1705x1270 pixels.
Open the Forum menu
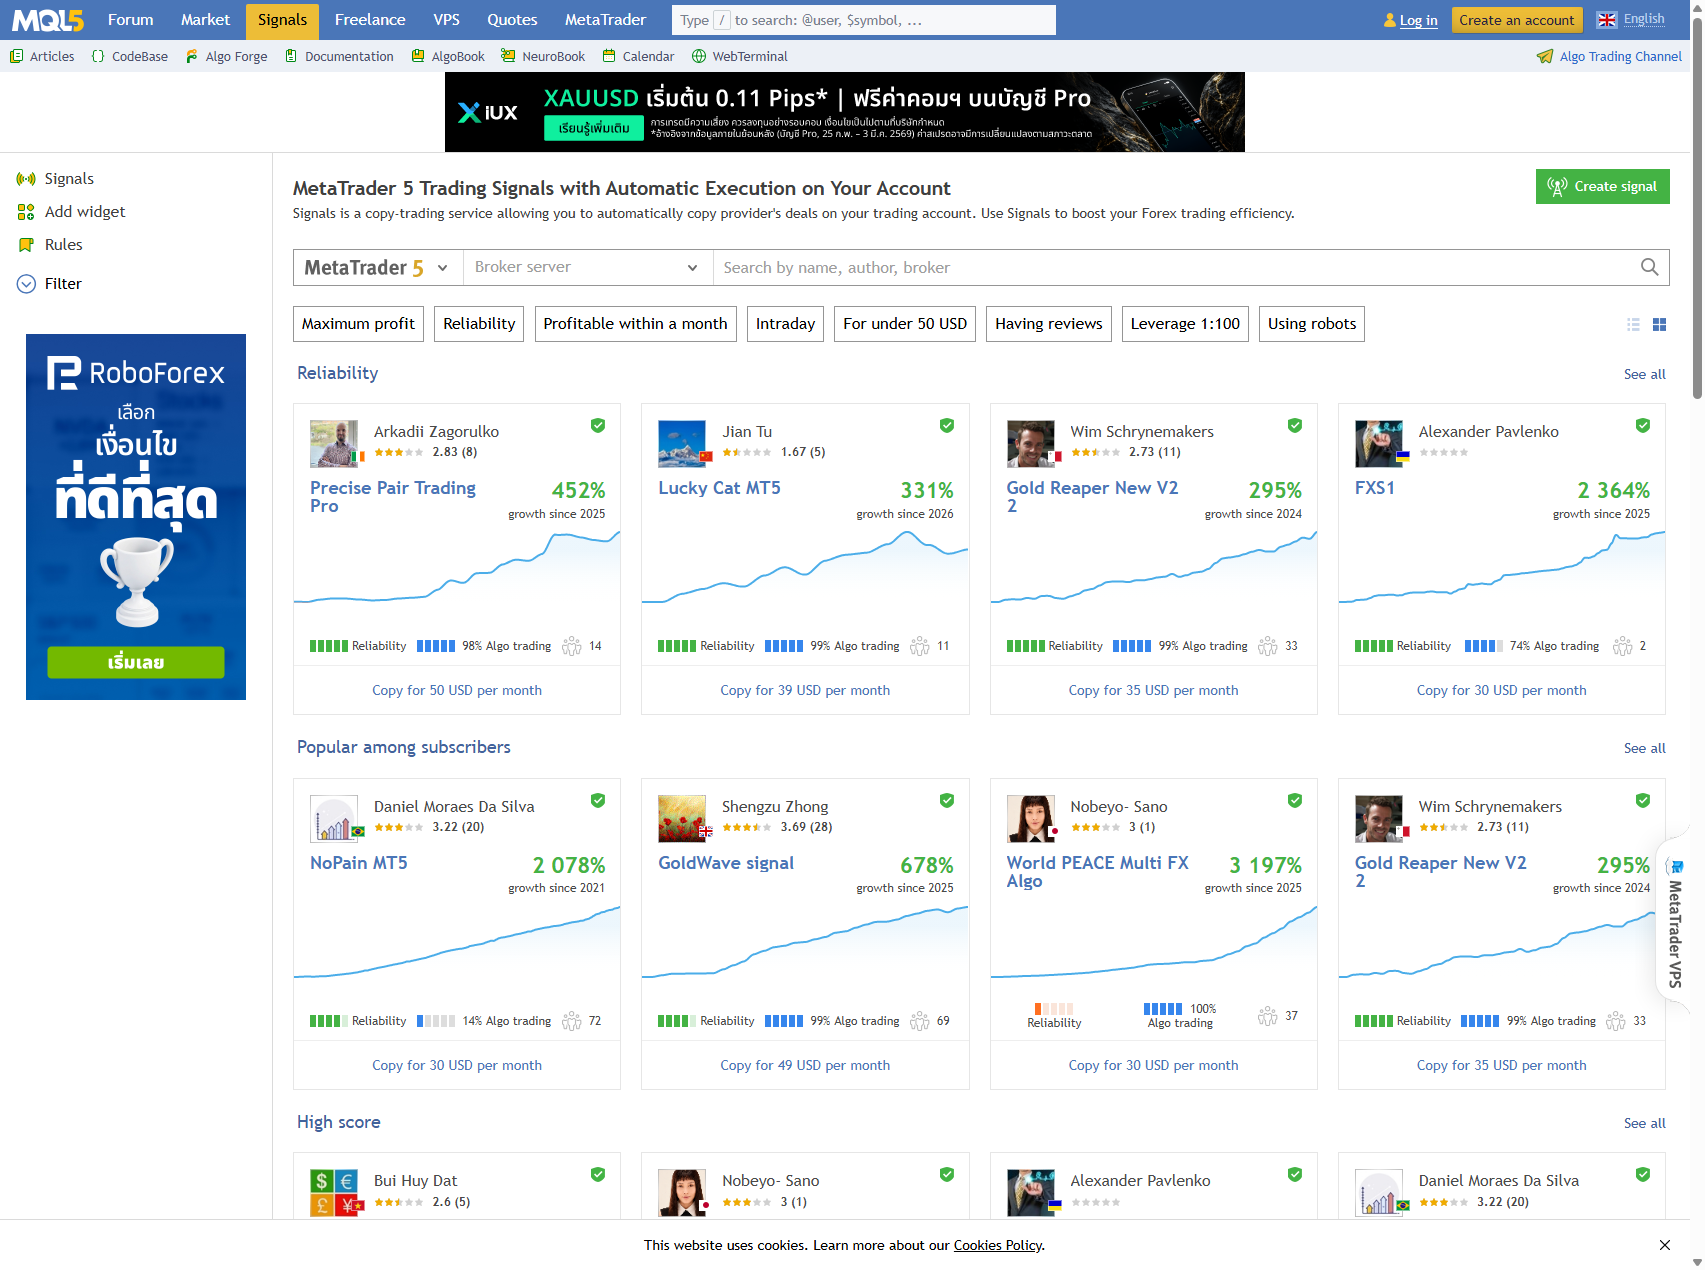coord(131,20)
